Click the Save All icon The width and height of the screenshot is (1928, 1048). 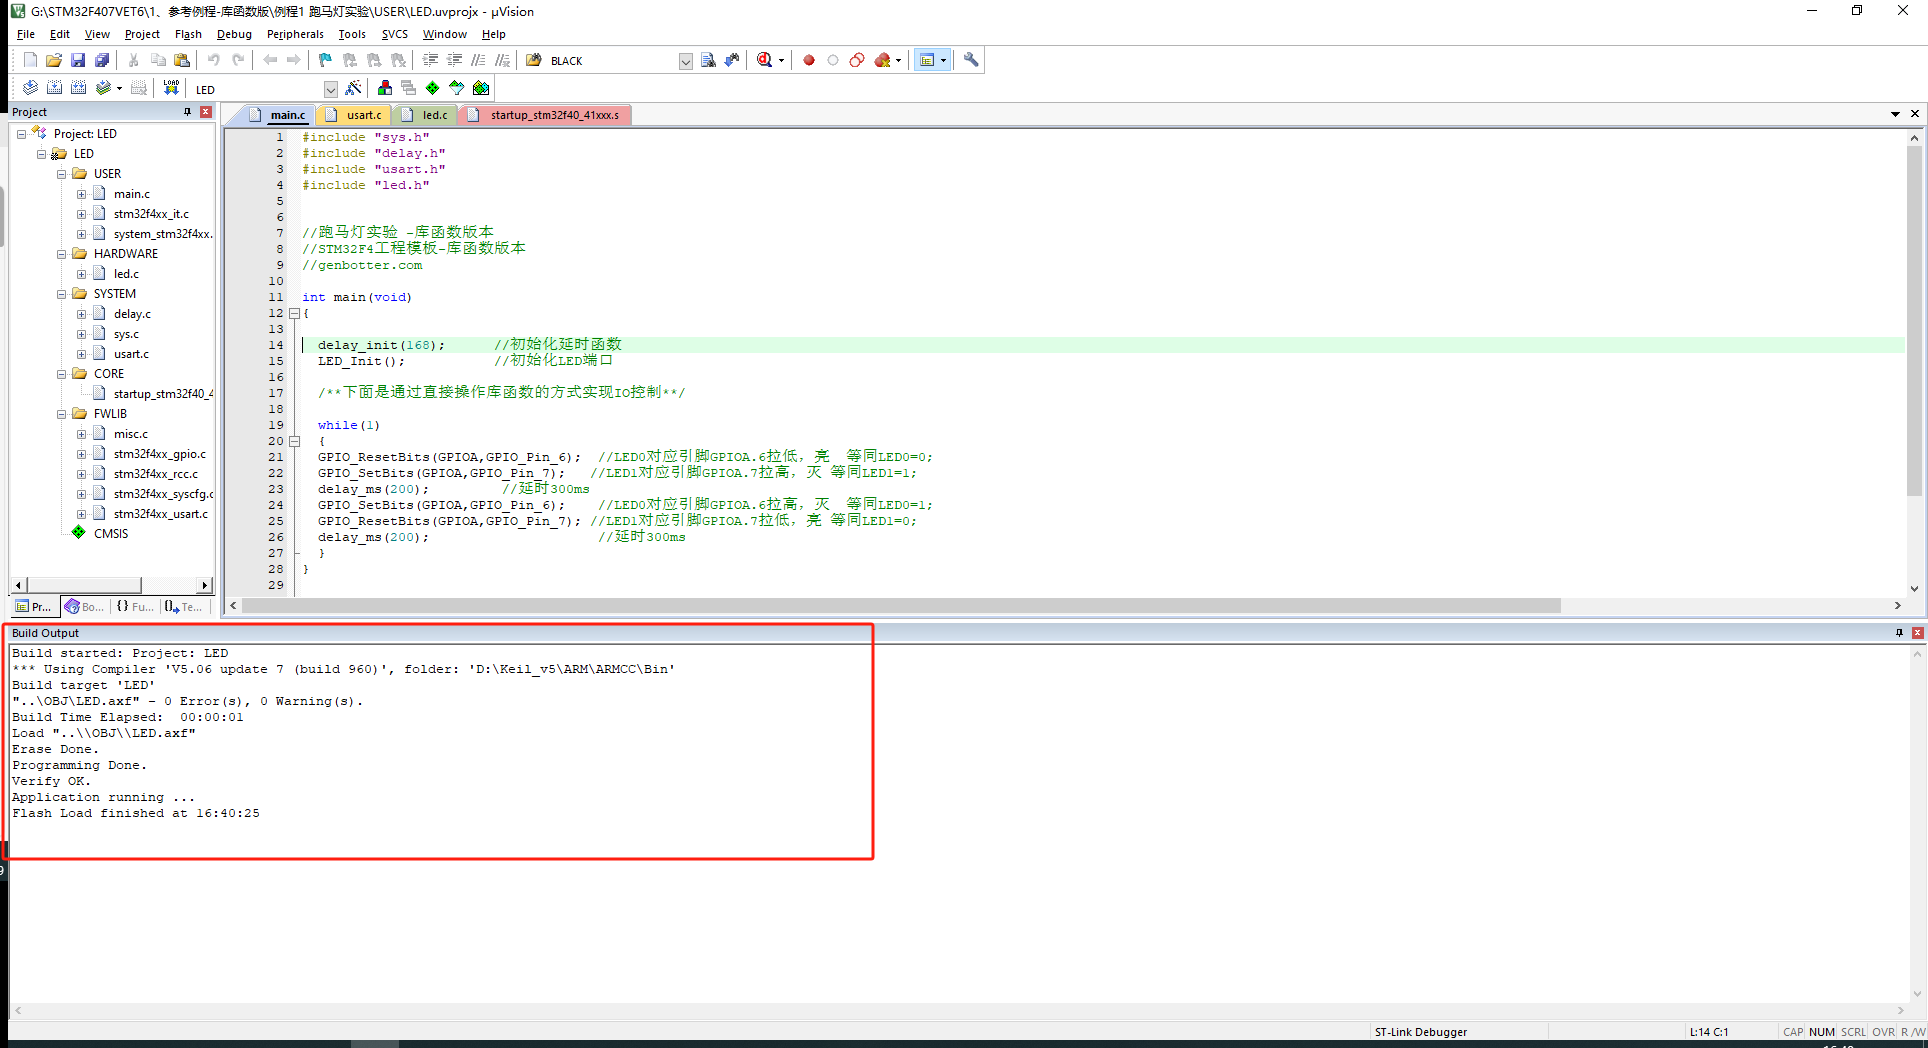point(102,60)
